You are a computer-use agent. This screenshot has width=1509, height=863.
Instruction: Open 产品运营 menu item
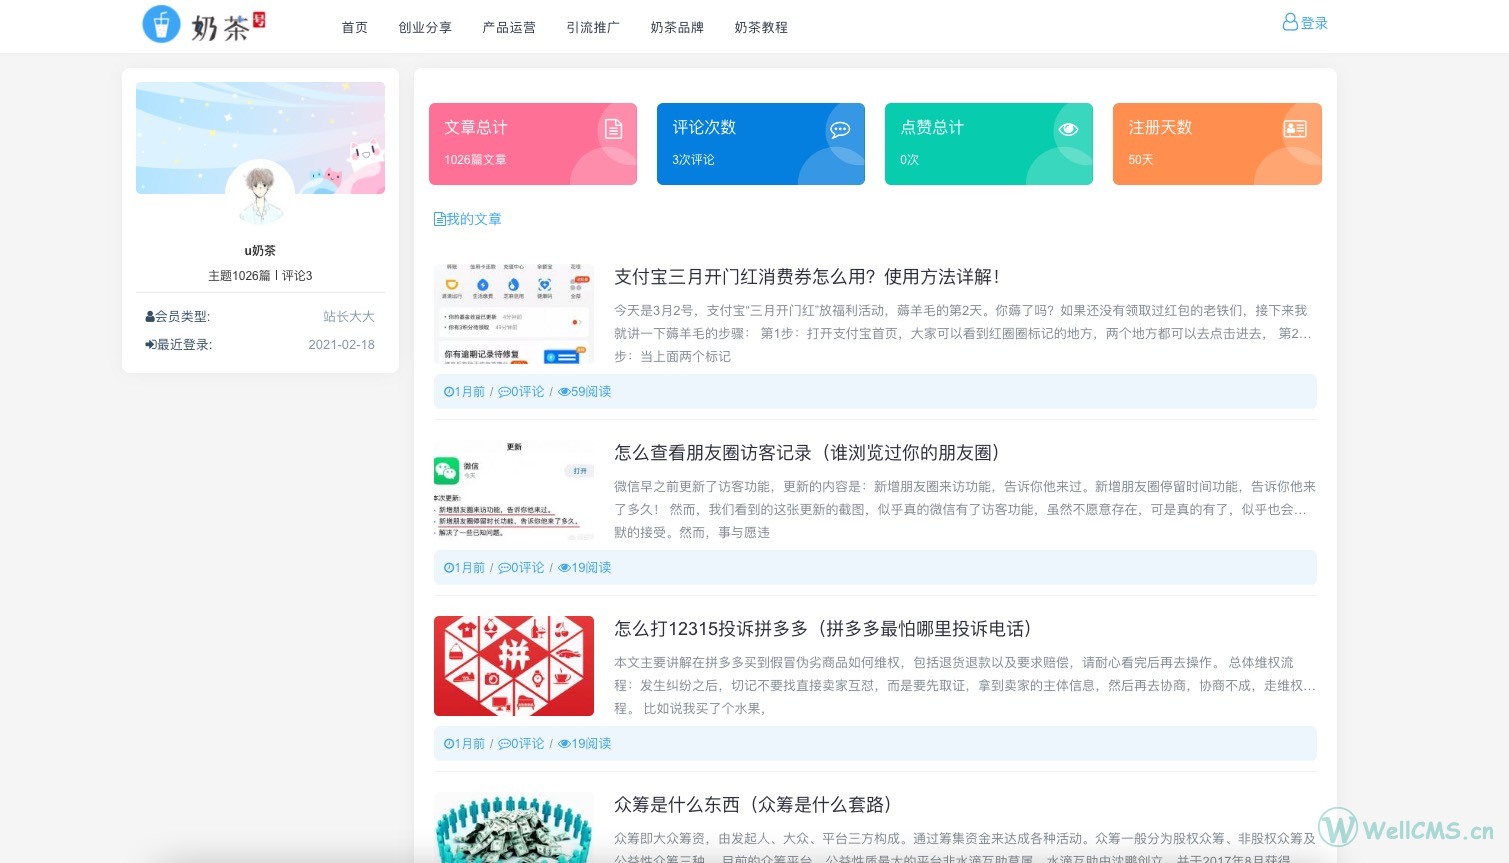(x=509, y=28)
